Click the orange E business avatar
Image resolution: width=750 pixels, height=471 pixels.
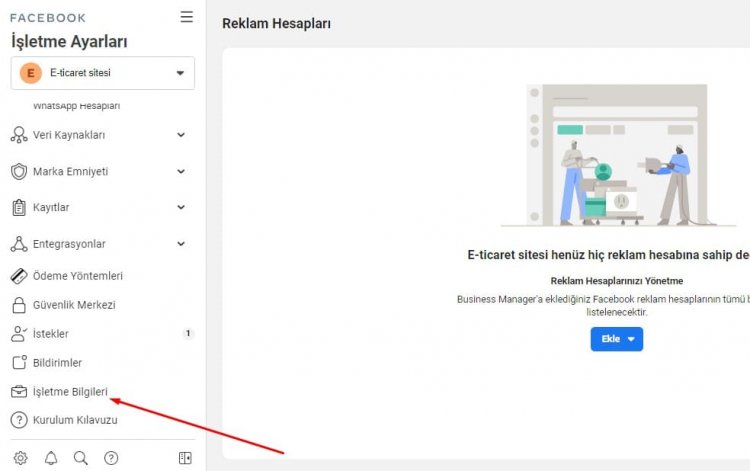[31, 73]
